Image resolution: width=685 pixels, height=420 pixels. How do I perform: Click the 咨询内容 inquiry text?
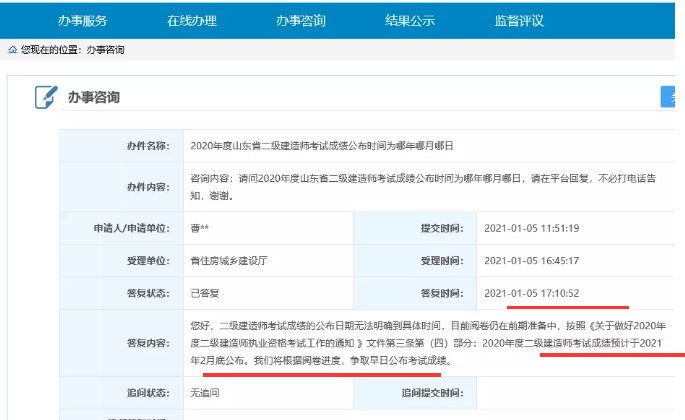tap(420, 186)
